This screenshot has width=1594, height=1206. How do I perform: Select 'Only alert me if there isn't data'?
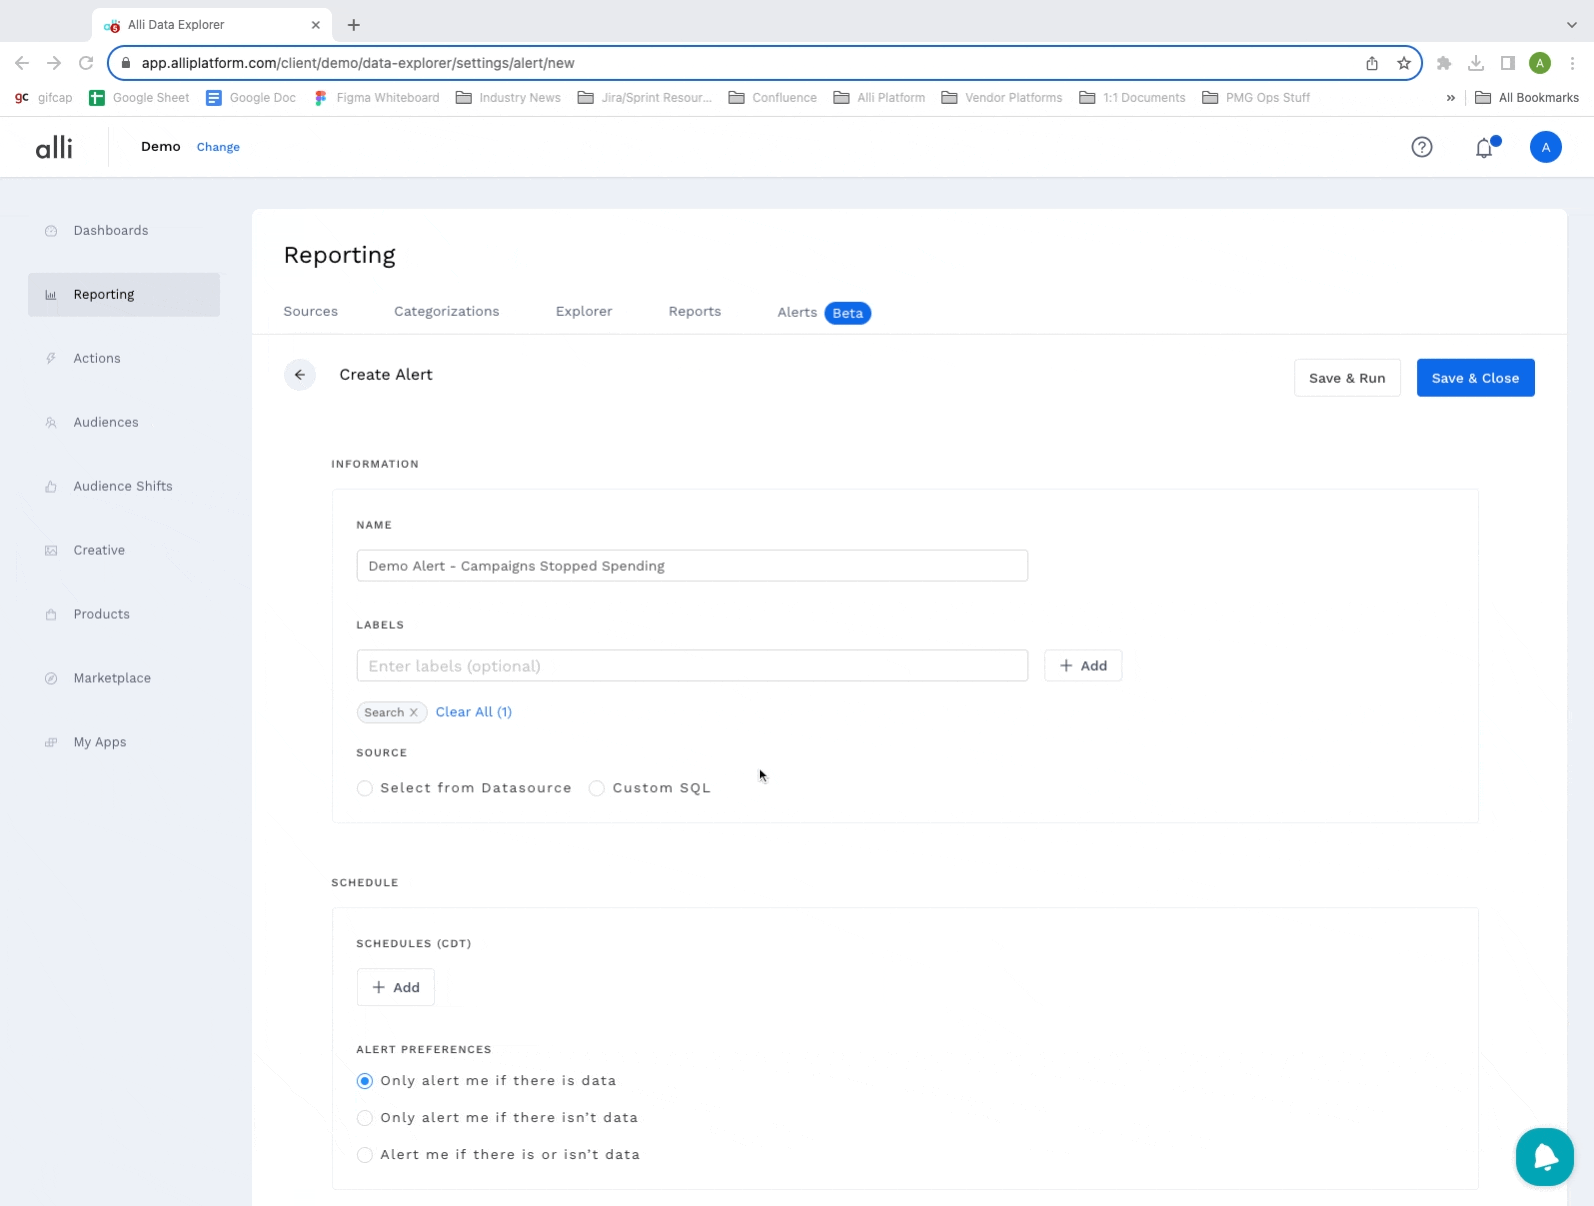pyautogui.click(x=365, y=1118)
